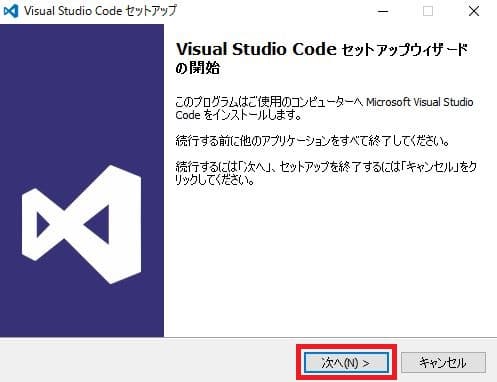Click the text '続行するには「次へ」、セットアップを終了するには'
The width and height of the screenshot is (497, 382).
(288, 166)
